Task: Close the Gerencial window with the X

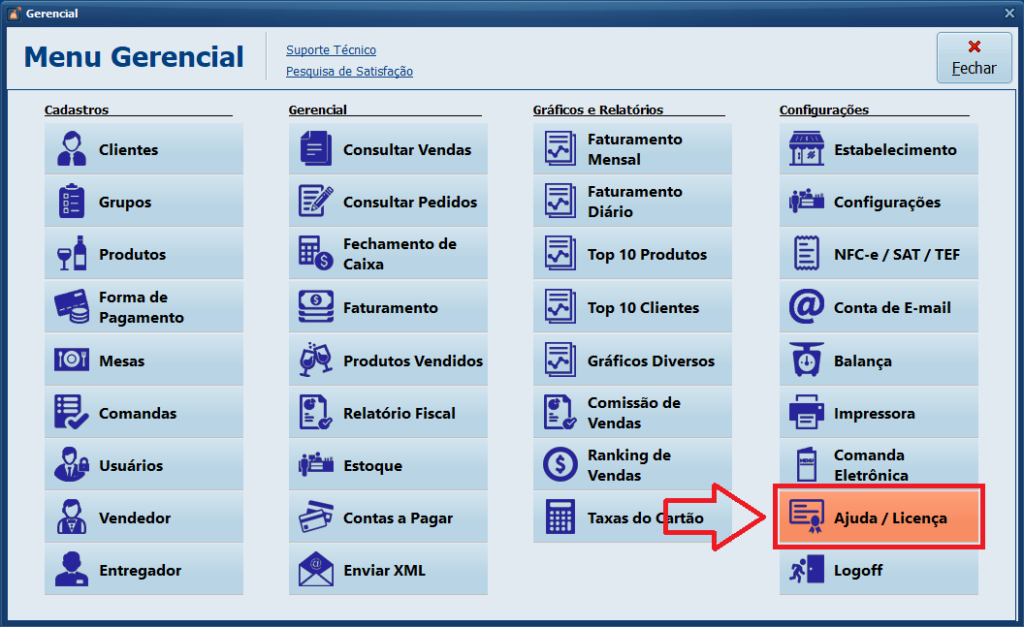Action: [x=1009, y=13]
